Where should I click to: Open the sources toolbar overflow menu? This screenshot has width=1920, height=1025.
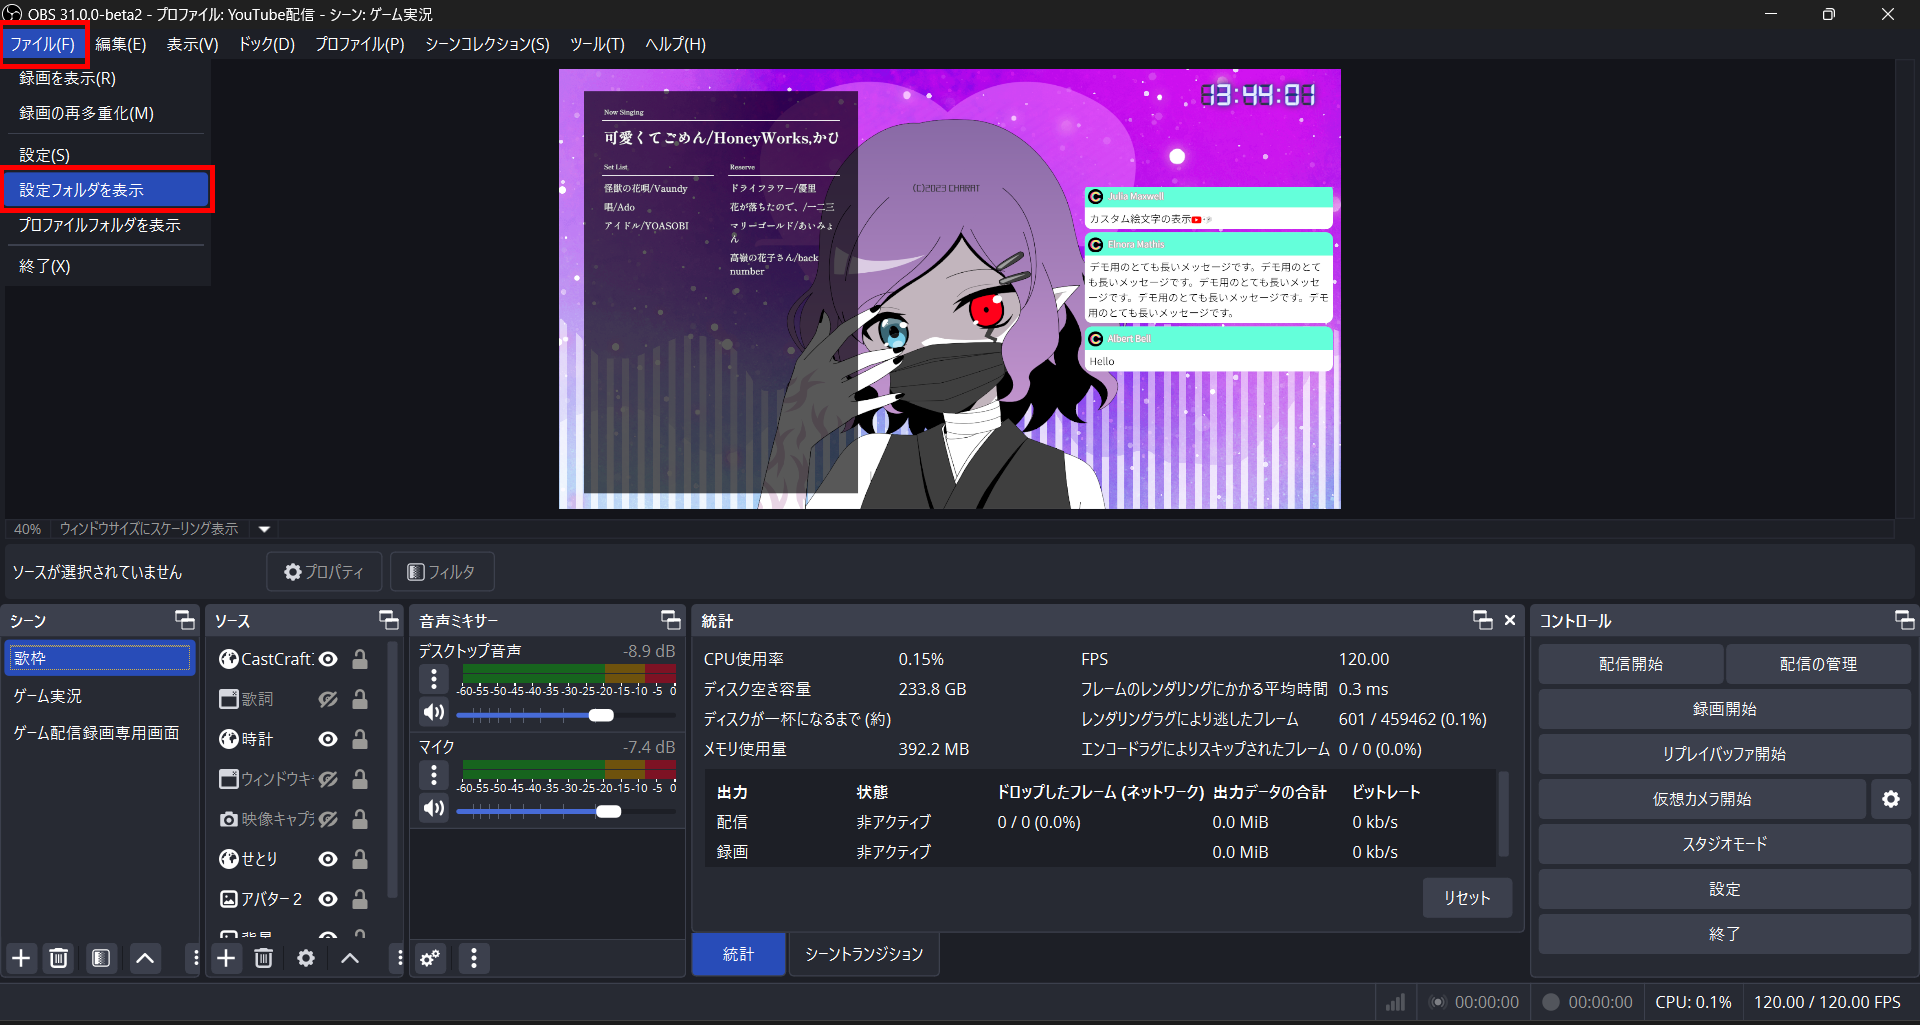click(400, 958)
